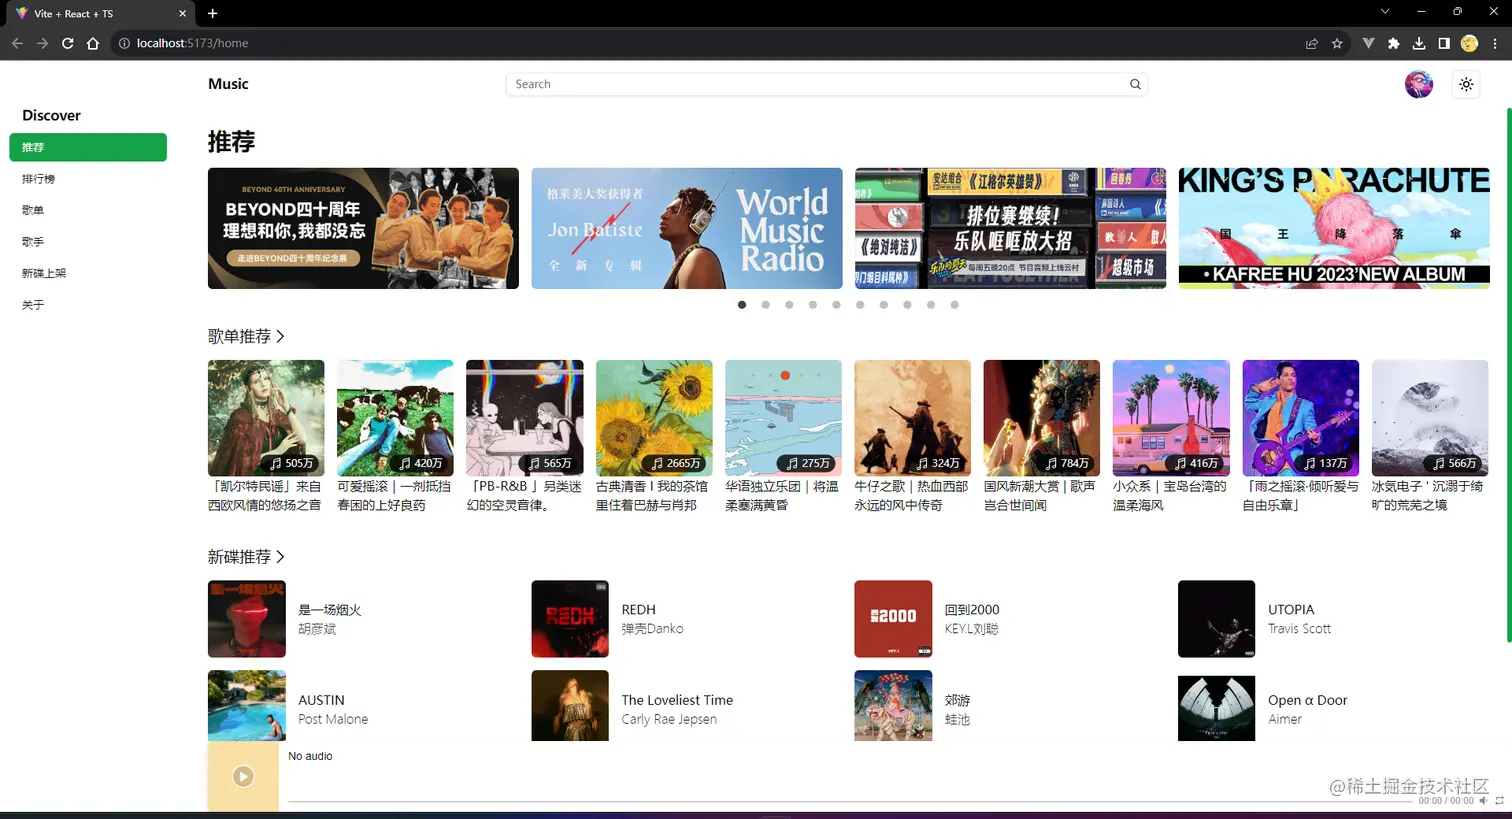This screenshot has width=1512, height=819.
Task: Open the PB-R&B playlist cover
Action: coord(525,418)
